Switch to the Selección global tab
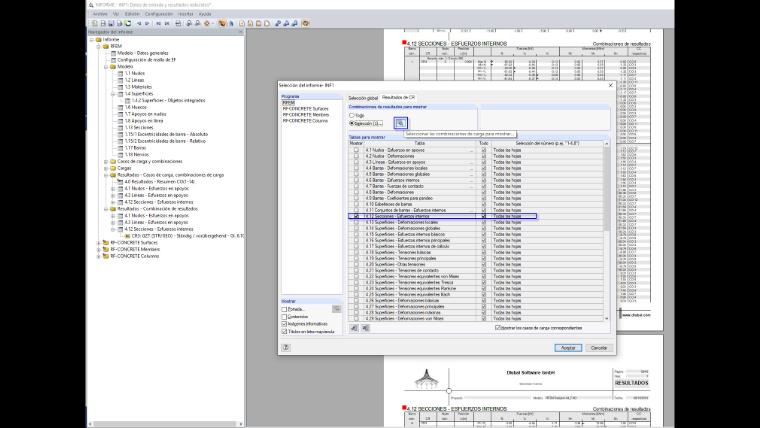Image resolution: width=760 pixels, height=428 pixels. coord(363,98)
